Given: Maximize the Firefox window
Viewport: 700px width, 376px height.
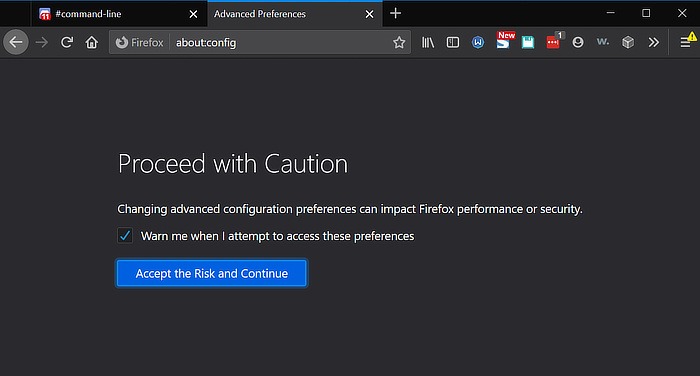Looking at the screenshot, I should [646, 13].
